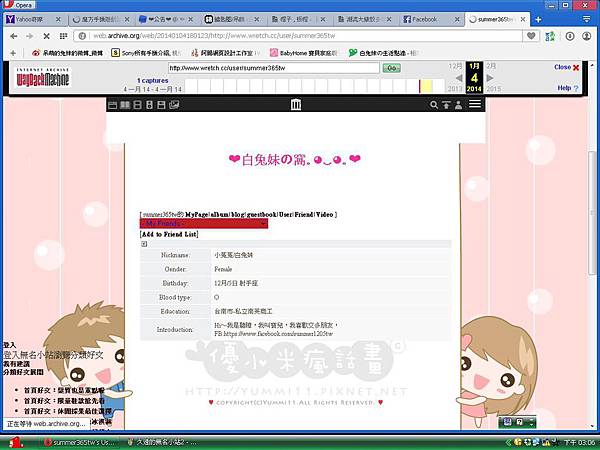Open the MyPage link
600x450 pixels.
click(197, 214)
